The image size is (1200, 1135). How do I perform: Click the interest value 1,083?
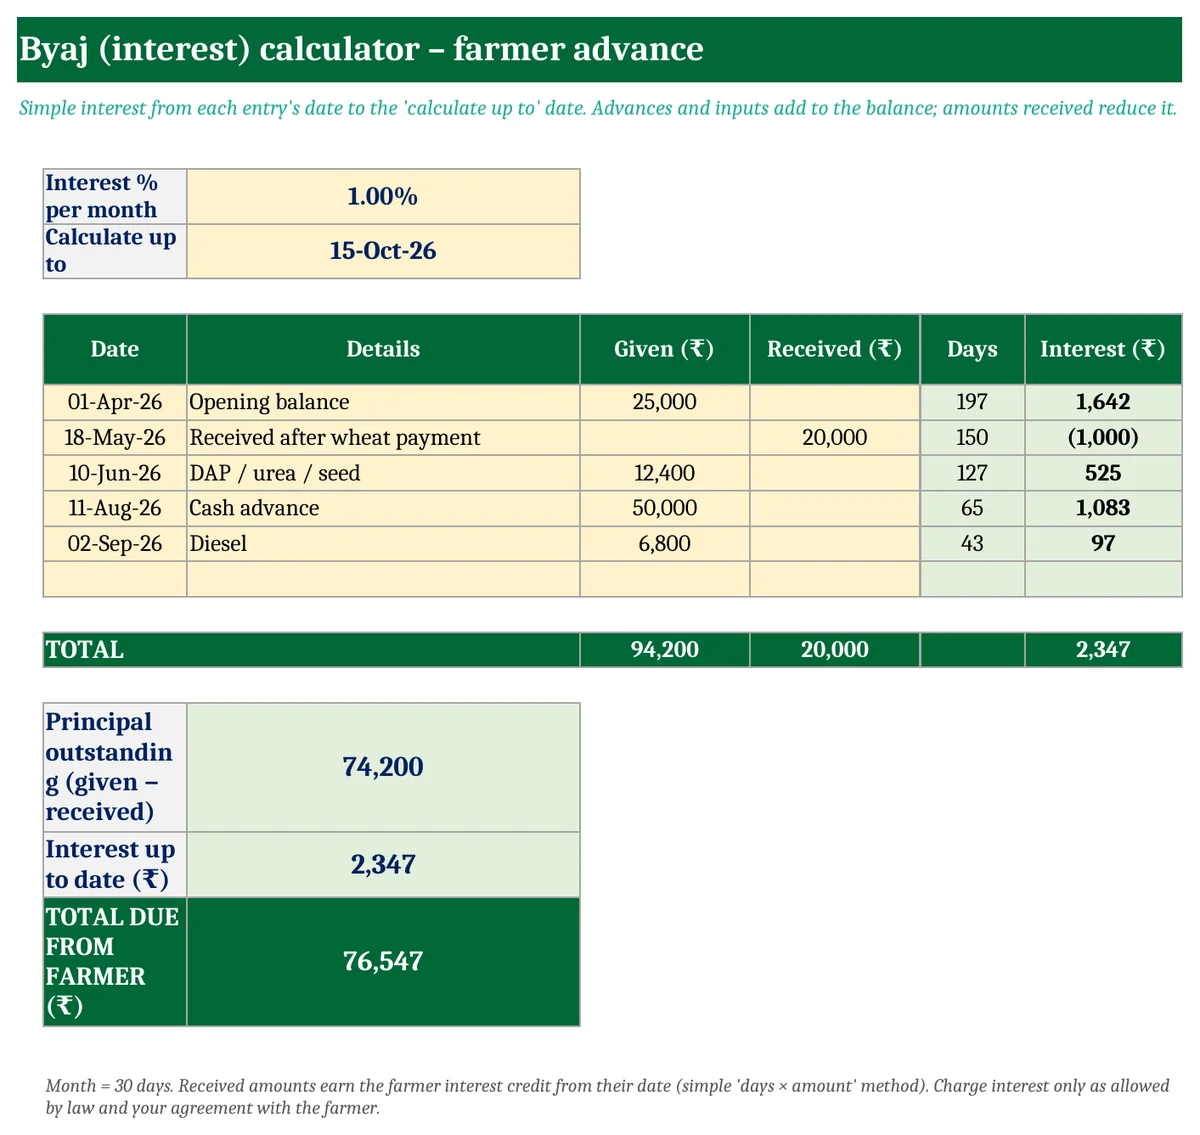click(1103, 508)
